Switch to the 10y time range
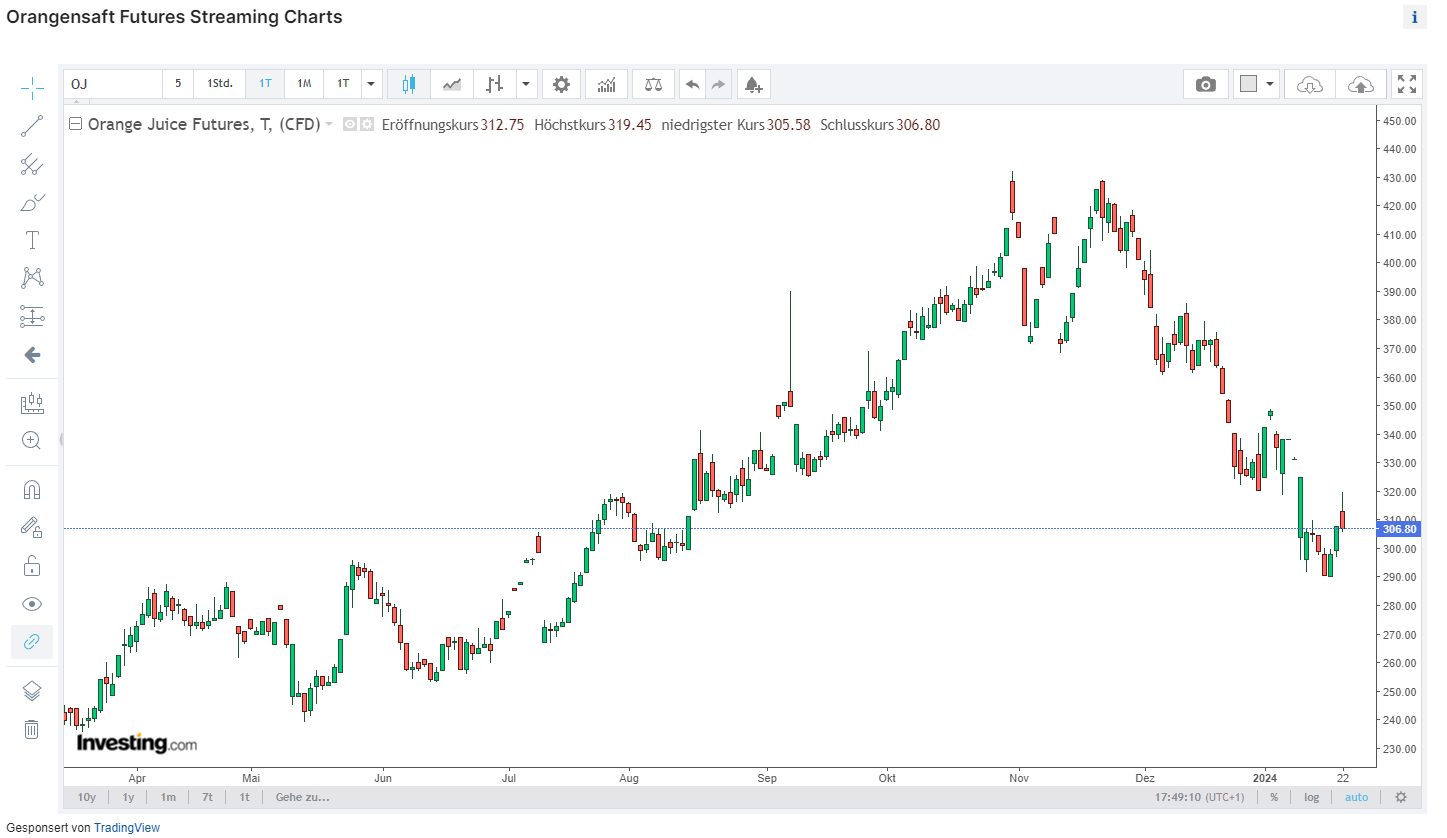This screenshot has height=838, width=1447. pyautogui.click(x=87, y=797)
